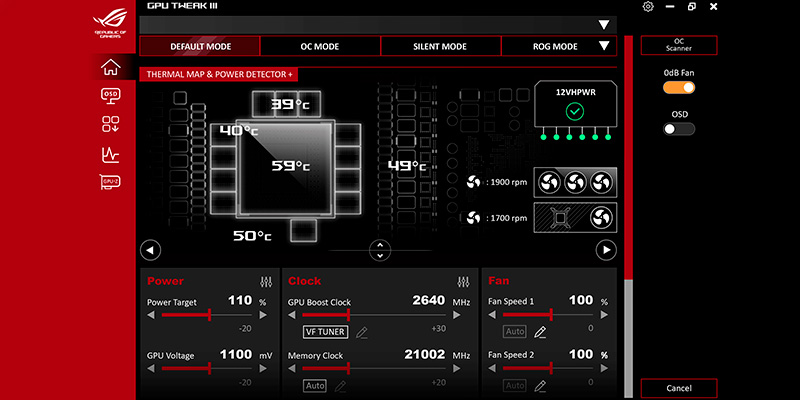The image size is (800, 400).
Task: Launch GPU-Z from the sidebar
Action: [110, 182]
